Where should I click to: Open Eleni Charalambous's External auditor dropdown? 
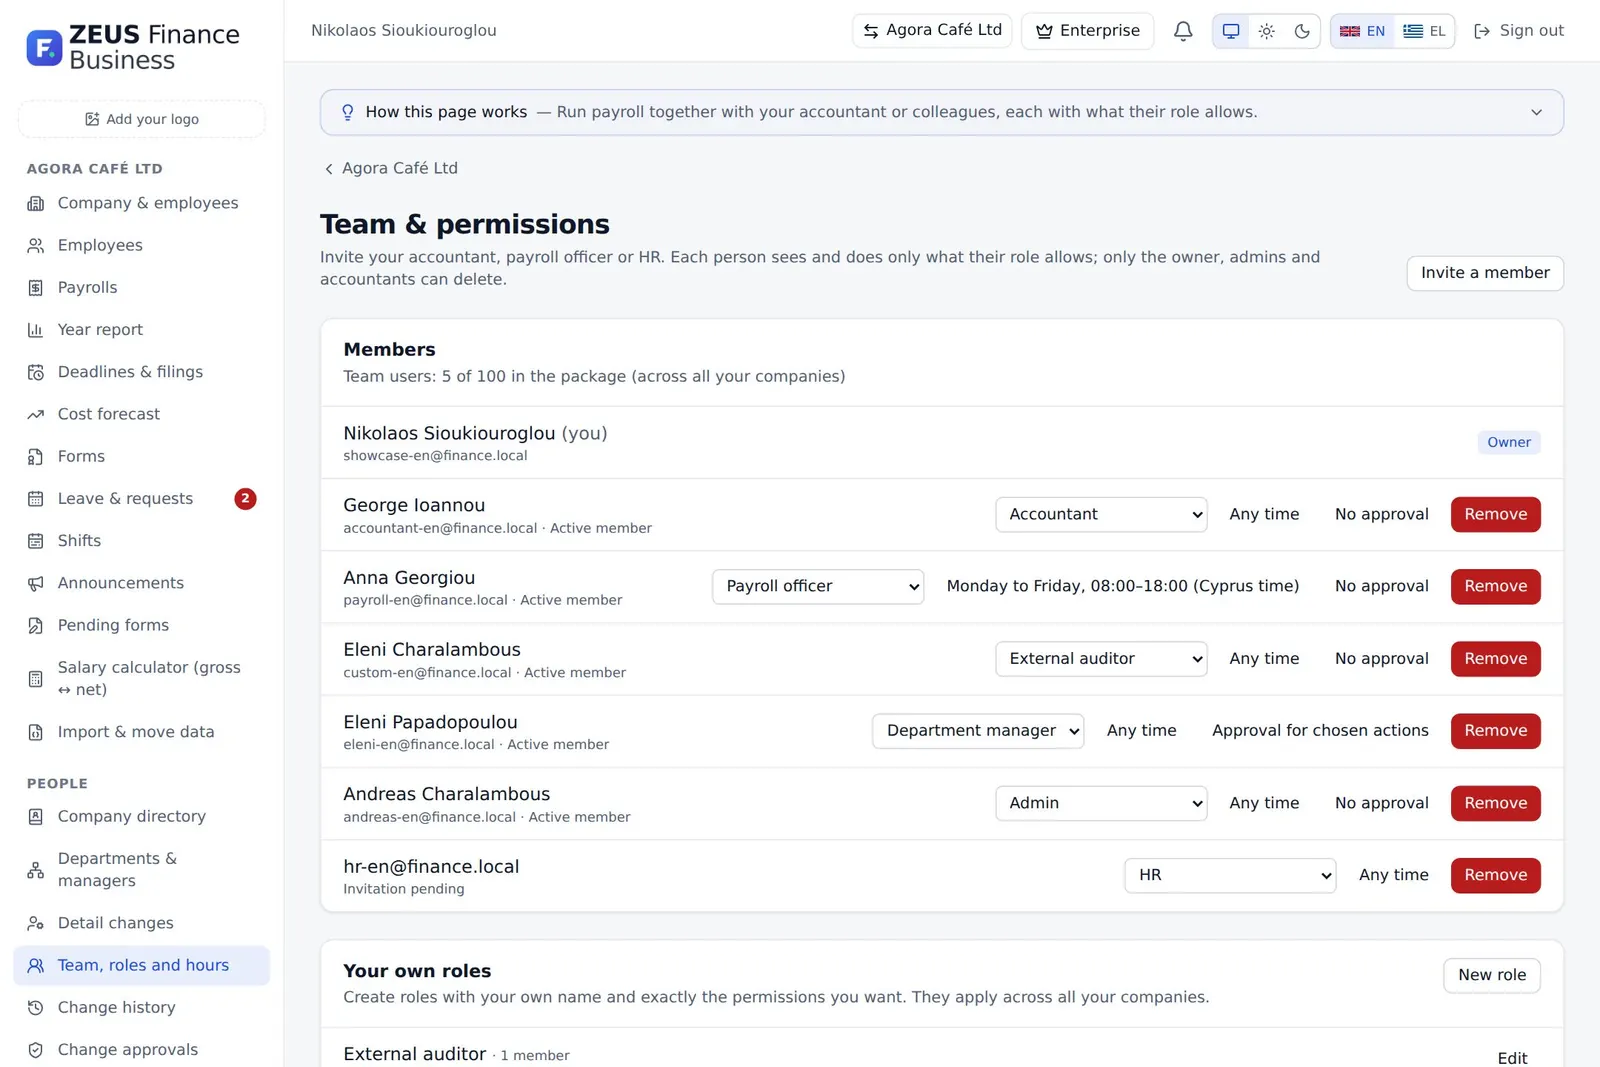click(x=1101, y=658)
